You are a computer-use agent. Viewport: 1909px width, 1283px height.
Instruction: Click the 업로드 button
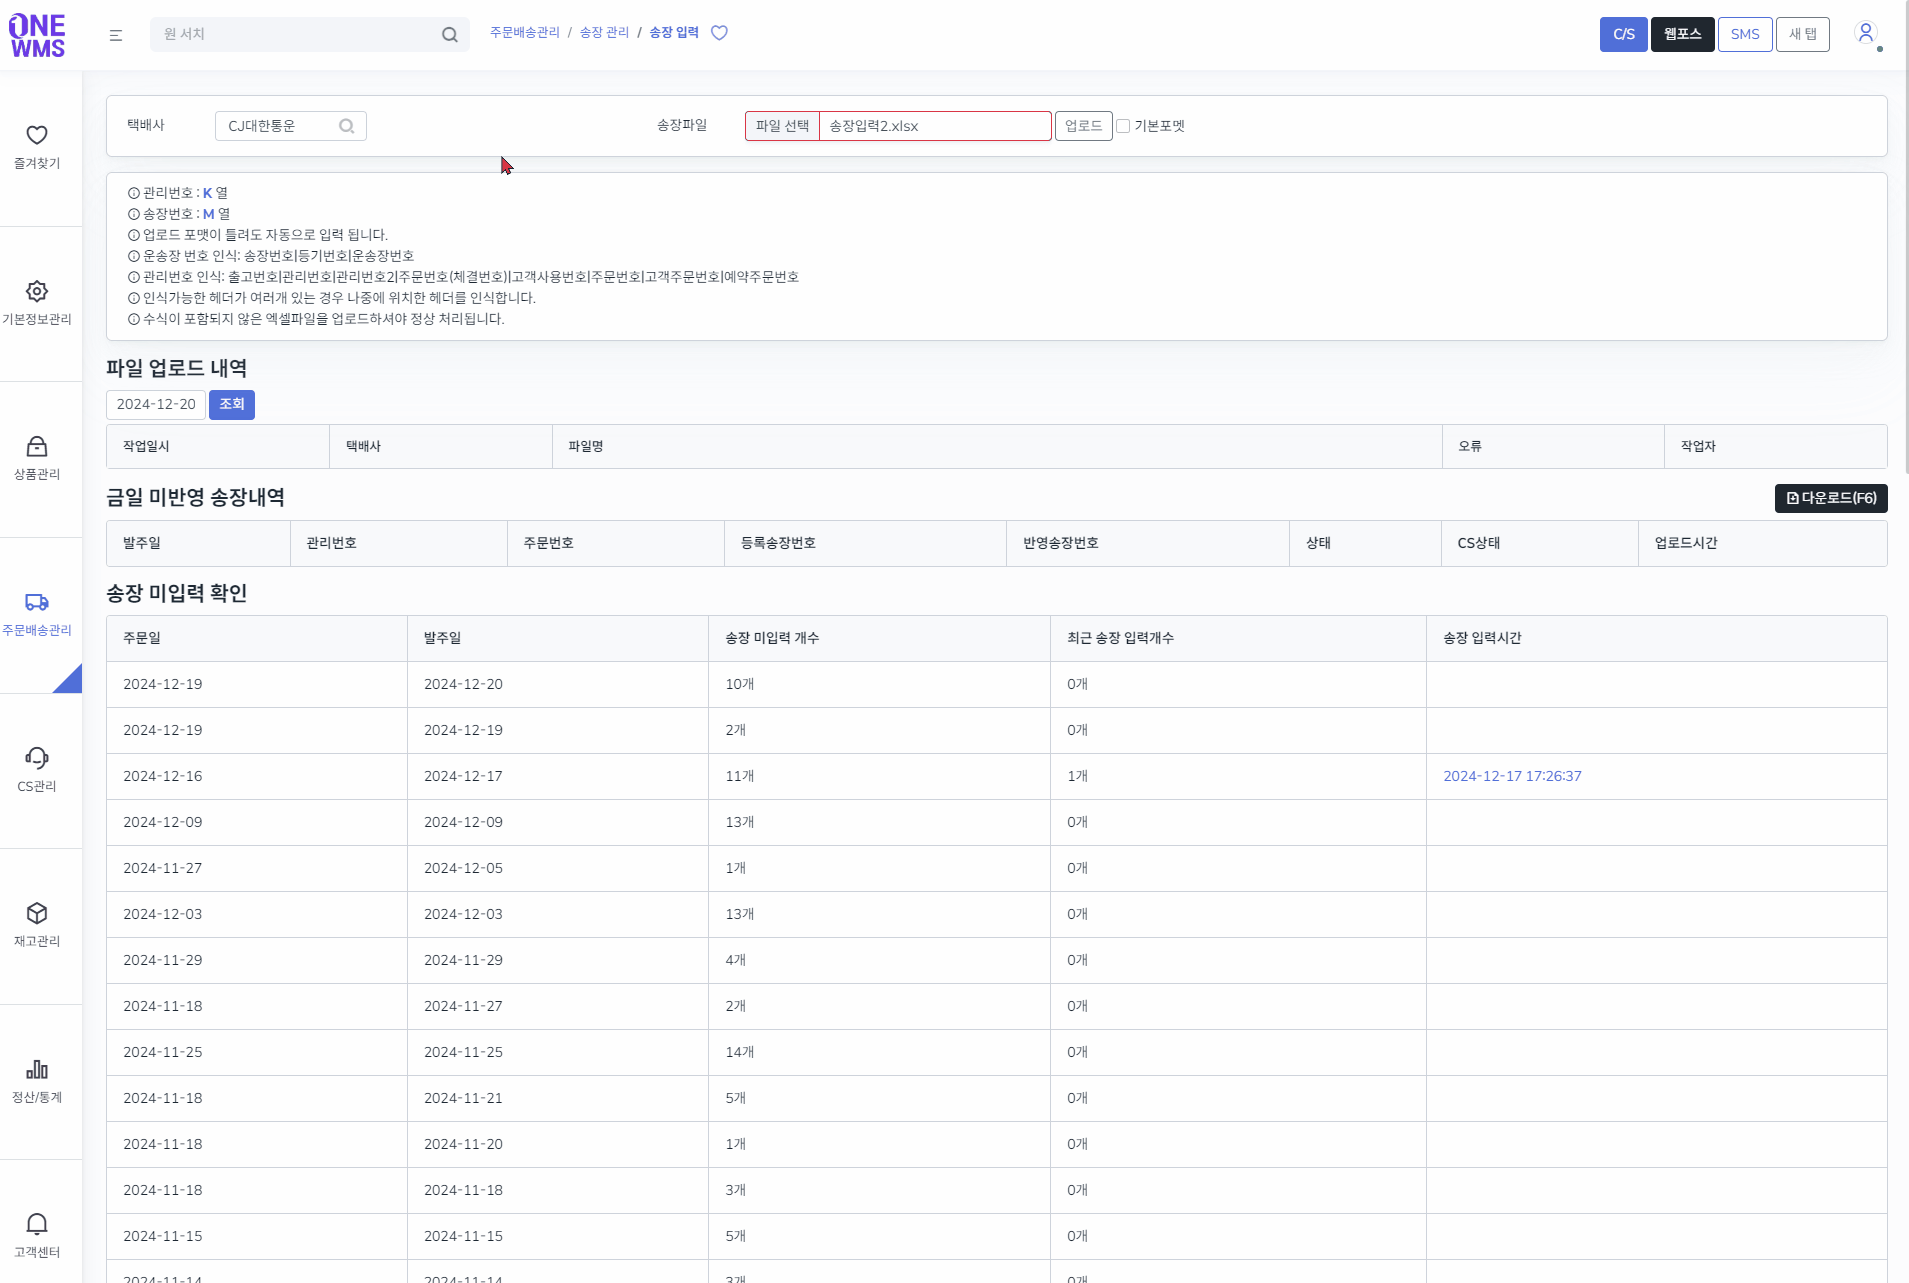[1083, 126]
